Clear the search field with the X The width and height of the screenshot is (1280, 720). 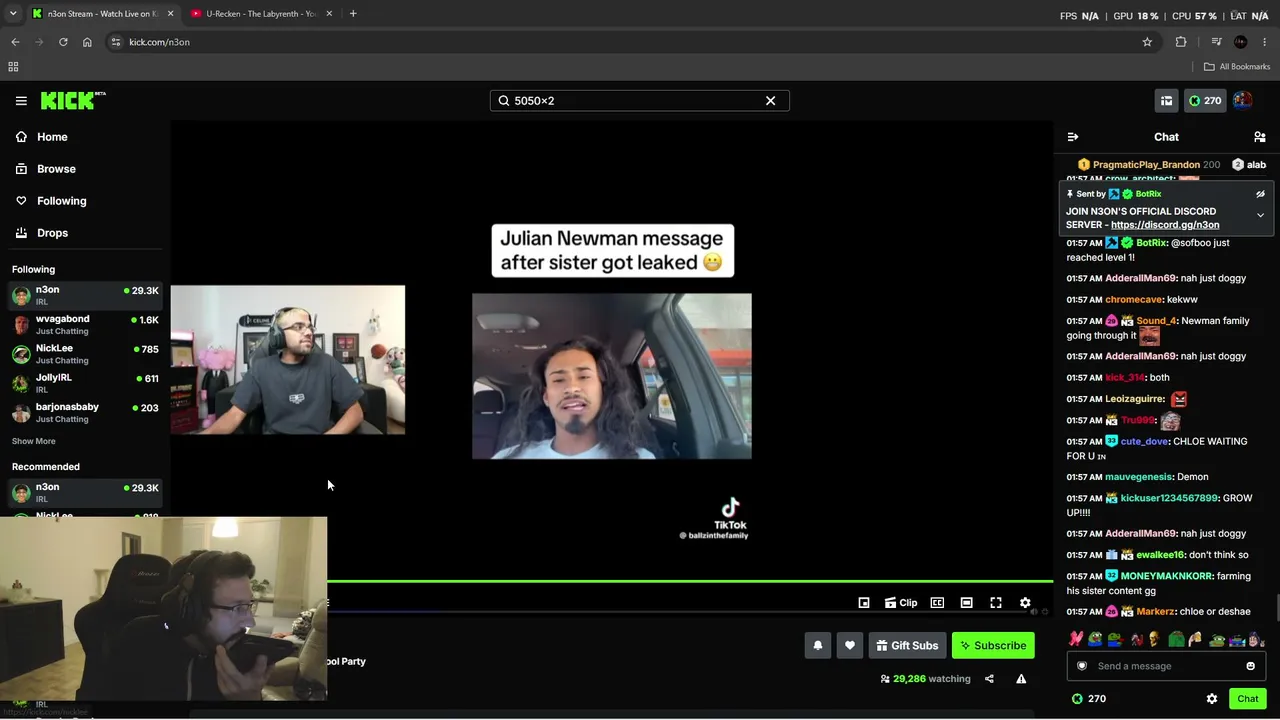coord(770,101)
